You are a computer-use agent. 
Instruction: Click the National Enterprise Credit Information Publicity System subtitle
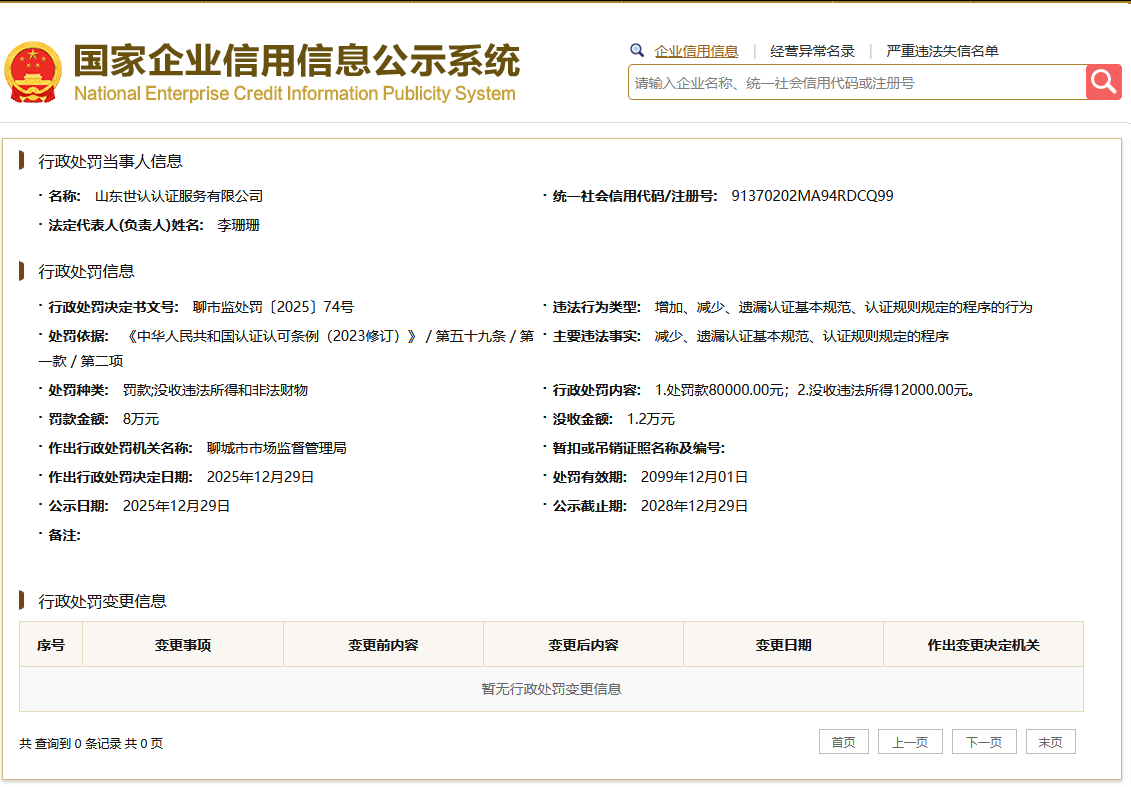pyautogui.click(x=295, y=94)
